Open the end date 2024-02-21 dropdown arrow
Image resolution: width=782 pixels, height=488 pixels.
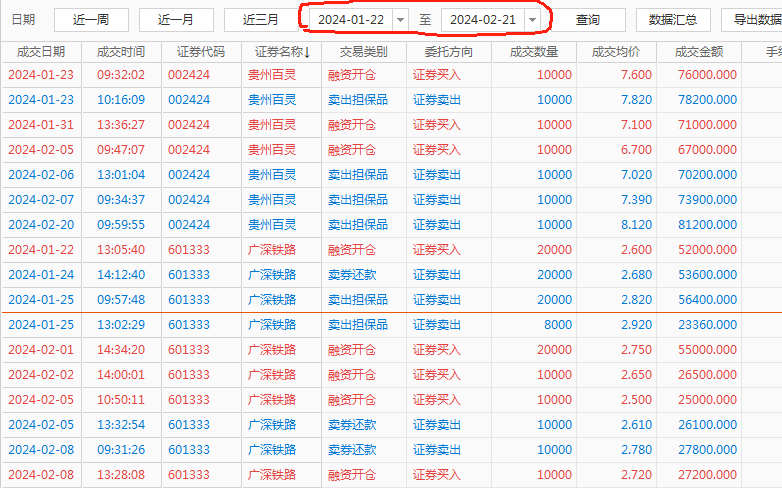(x=532, y=20)
